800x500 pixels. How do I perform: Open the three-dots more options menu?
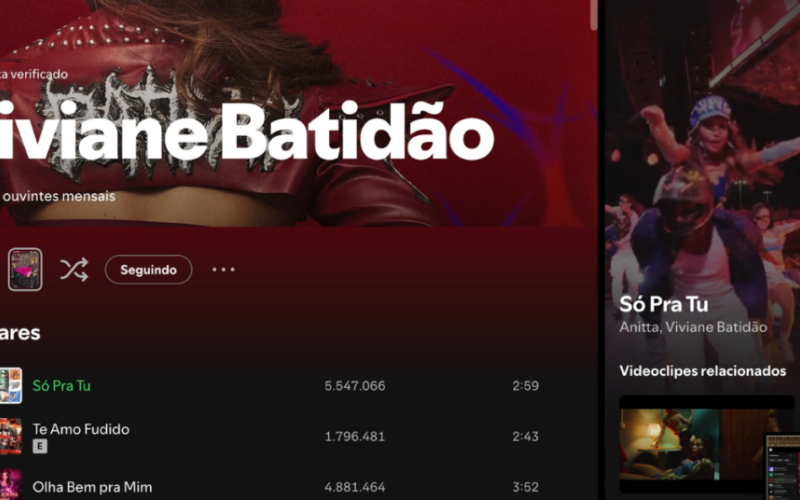coord(223,269)
